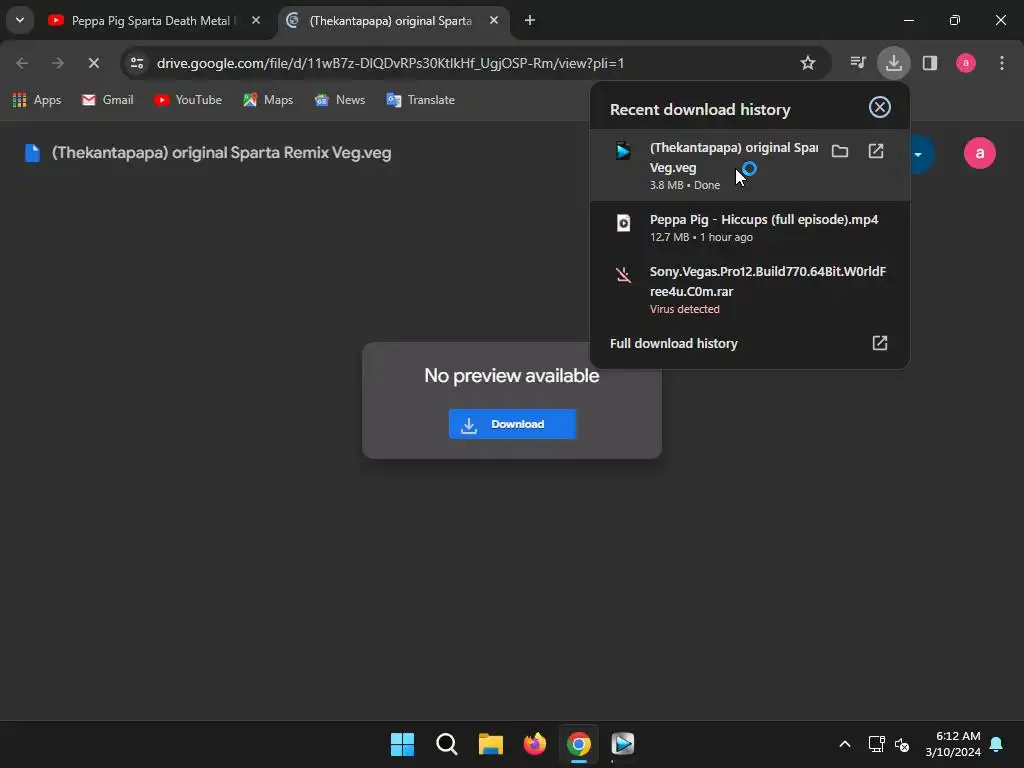
Task: Launch Firefox from the taskbar
Action: click(535, 744)
